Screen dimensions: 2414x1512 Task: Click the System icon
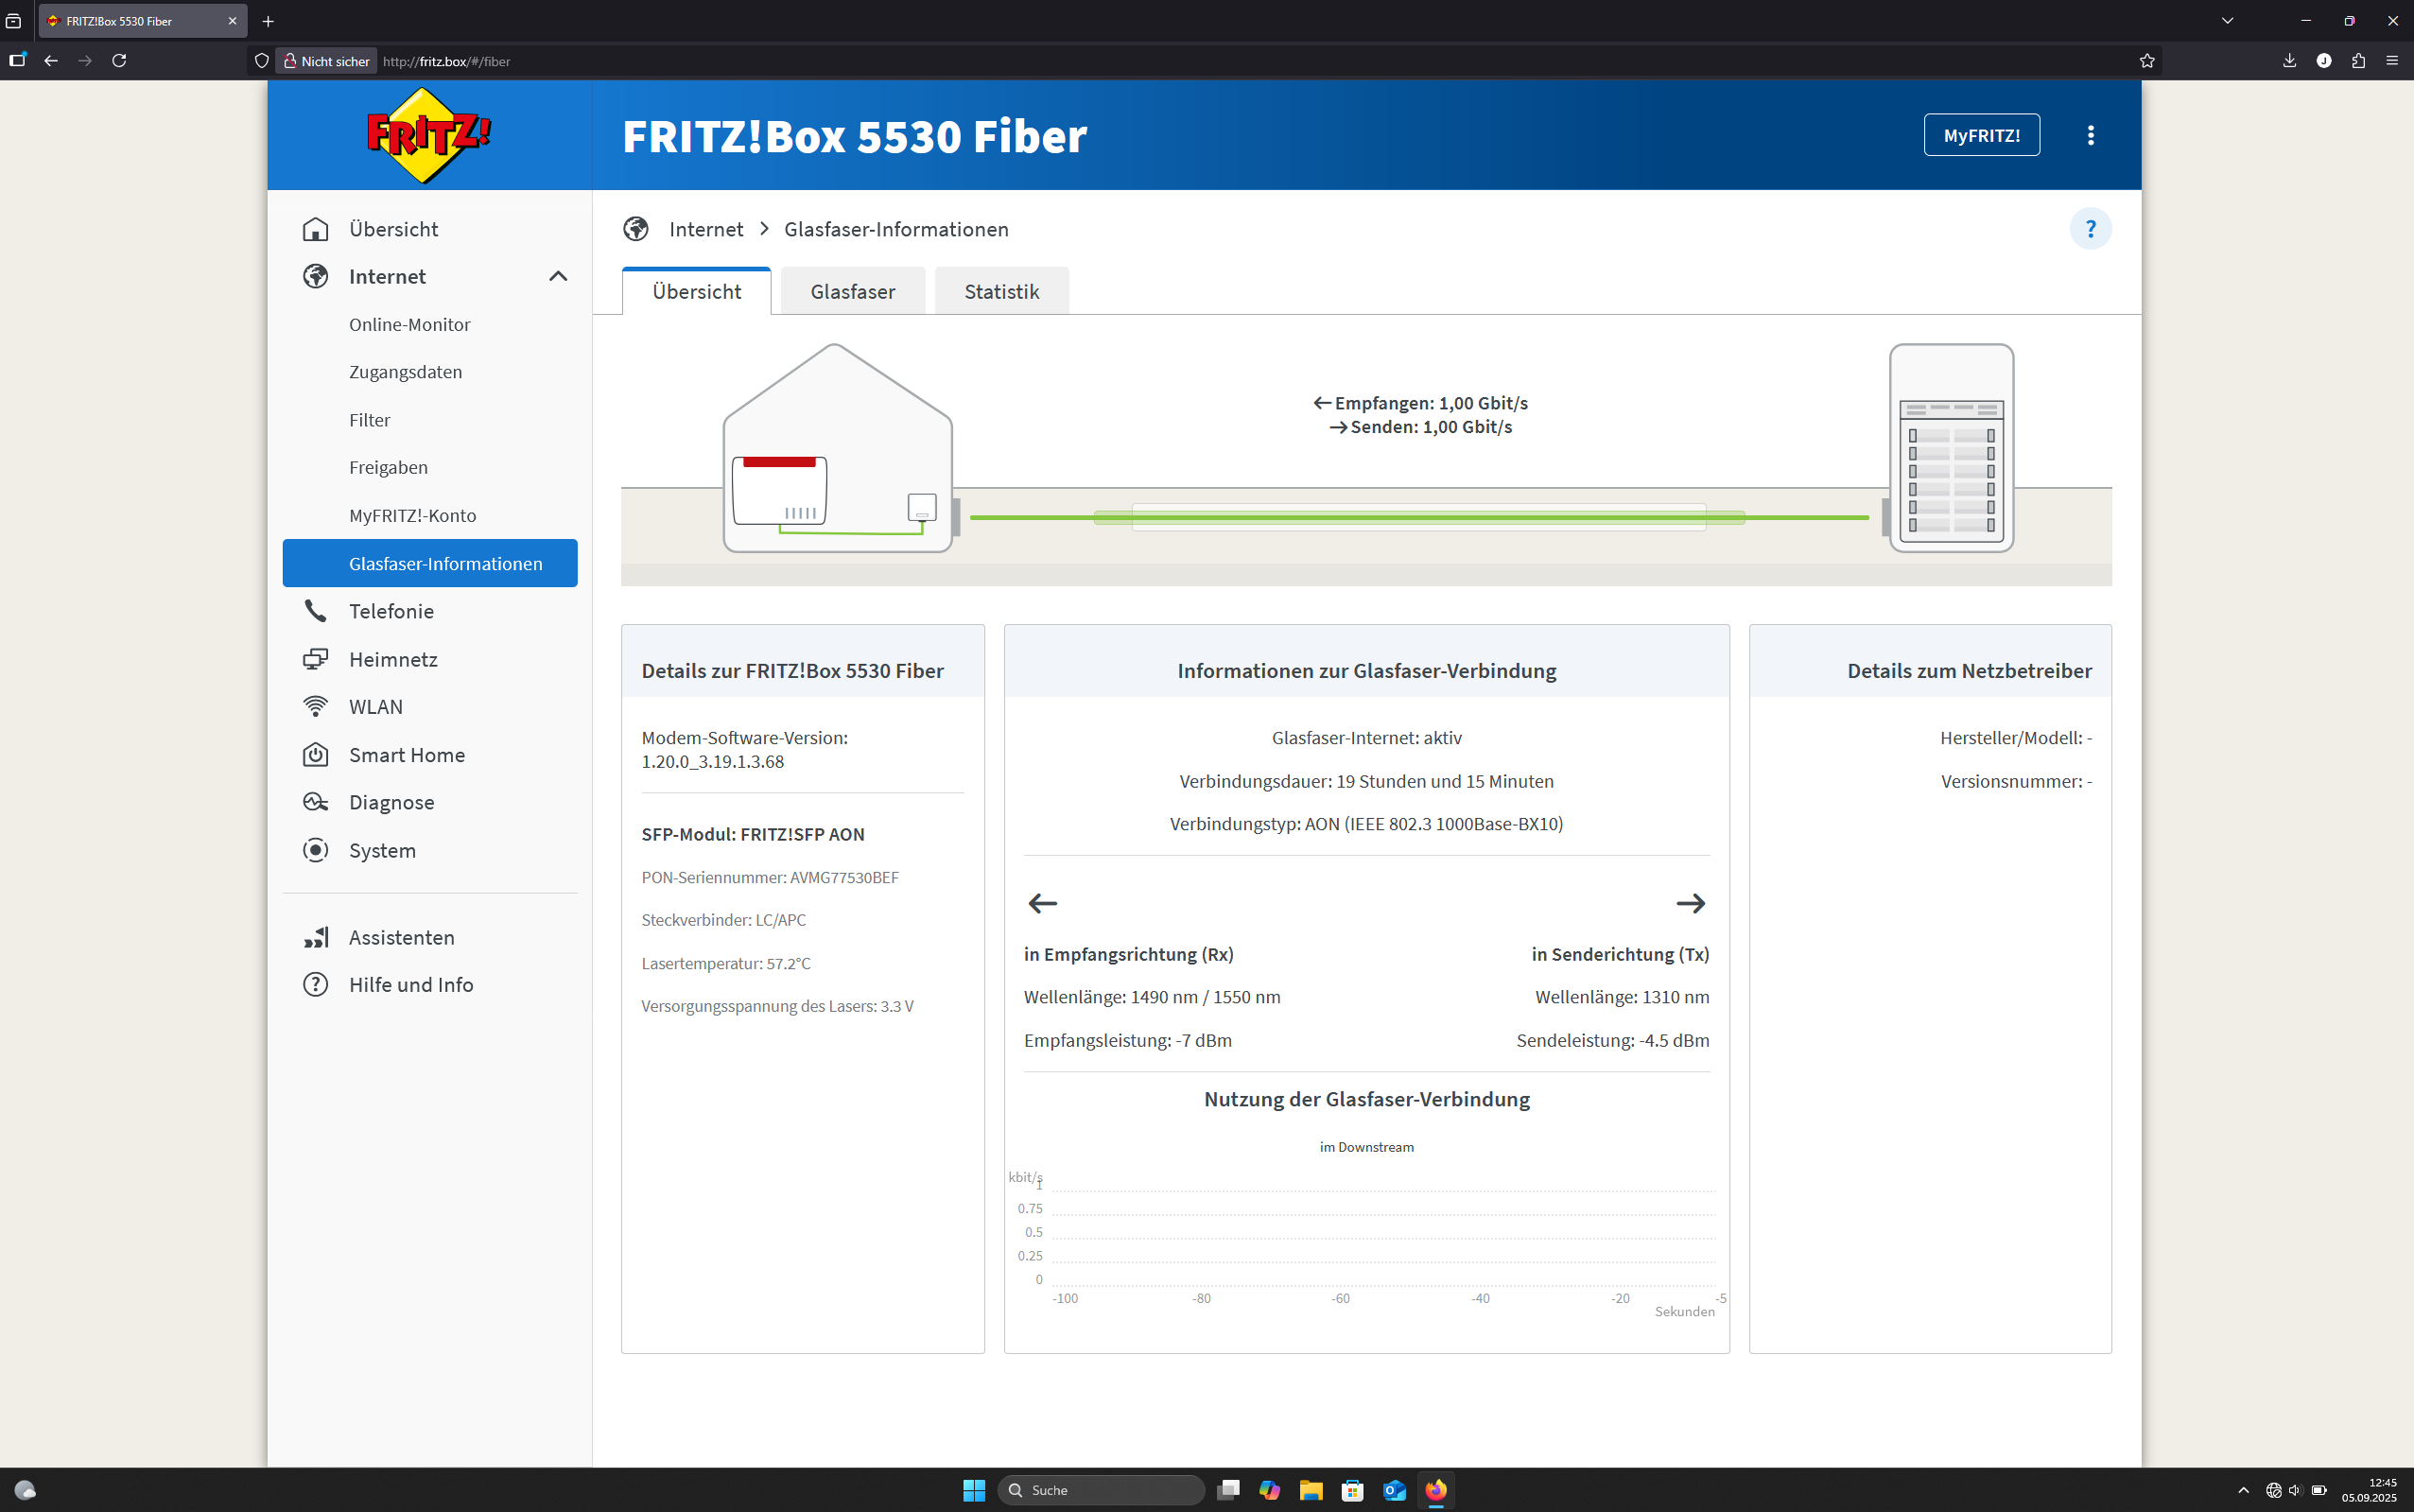tap(315, 850)
